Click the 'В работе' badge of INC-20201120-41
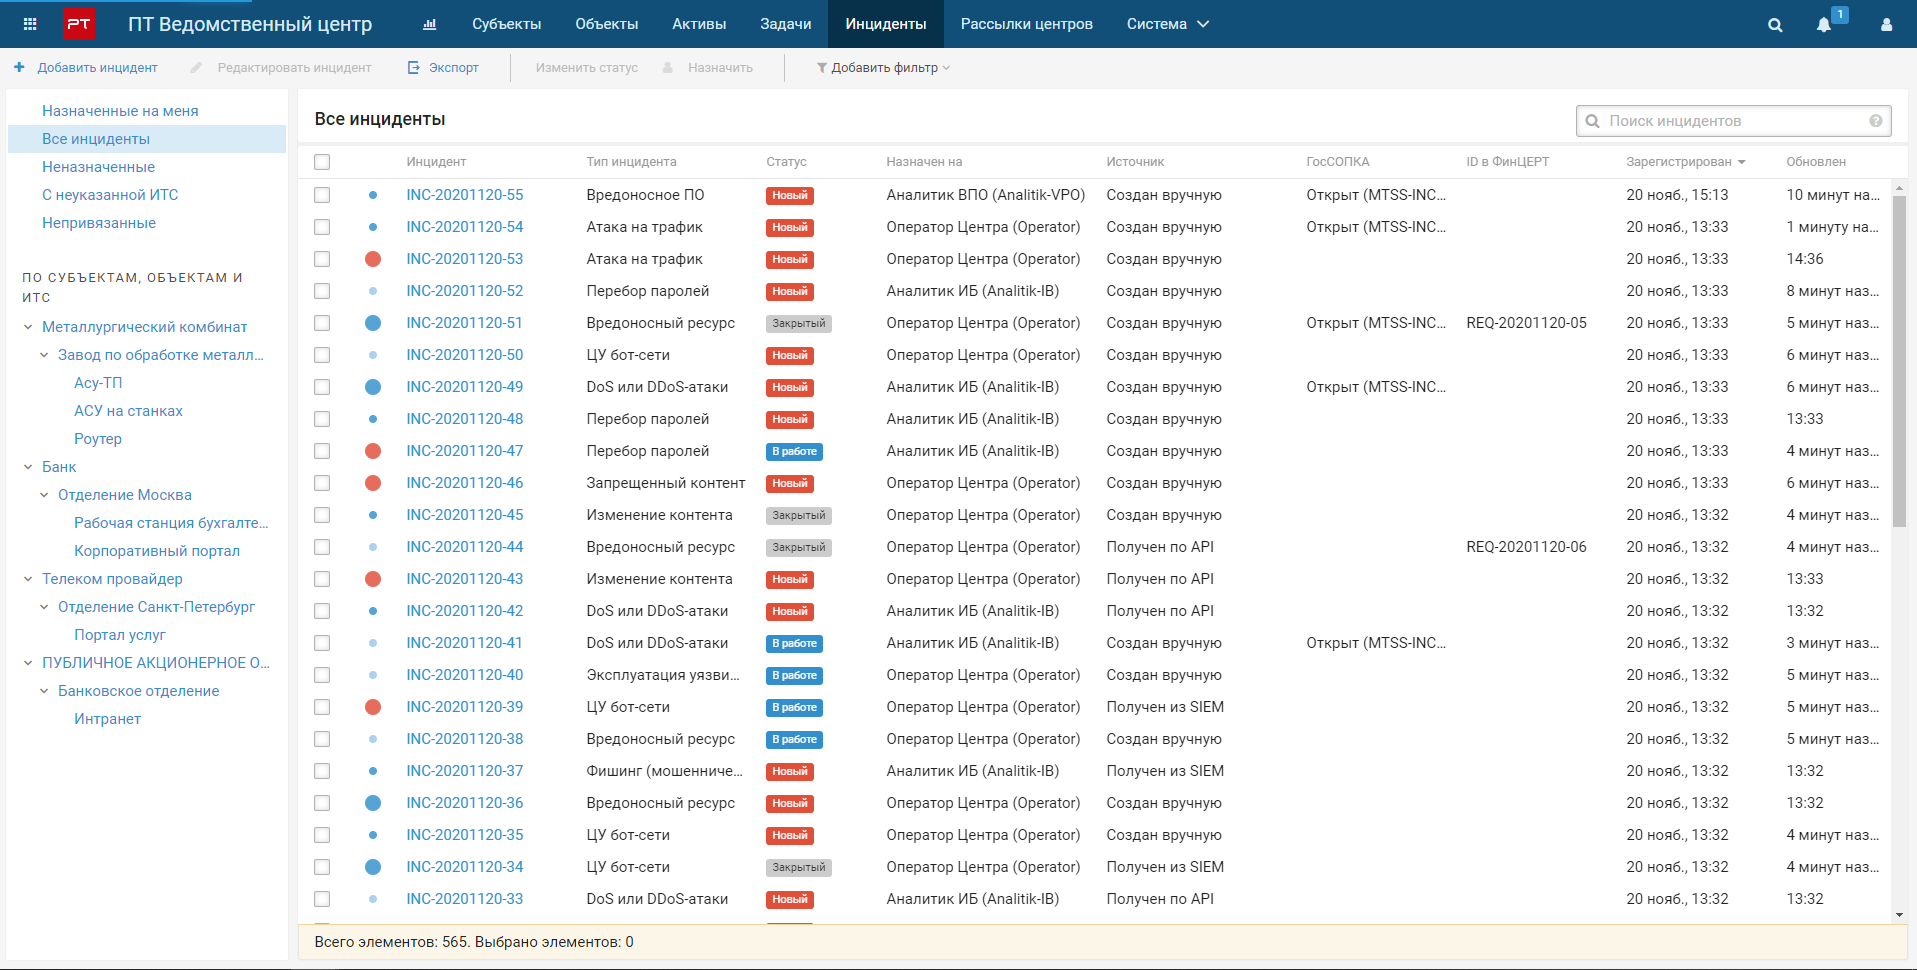The image size is (1917, 970). (x=795, y=644)
